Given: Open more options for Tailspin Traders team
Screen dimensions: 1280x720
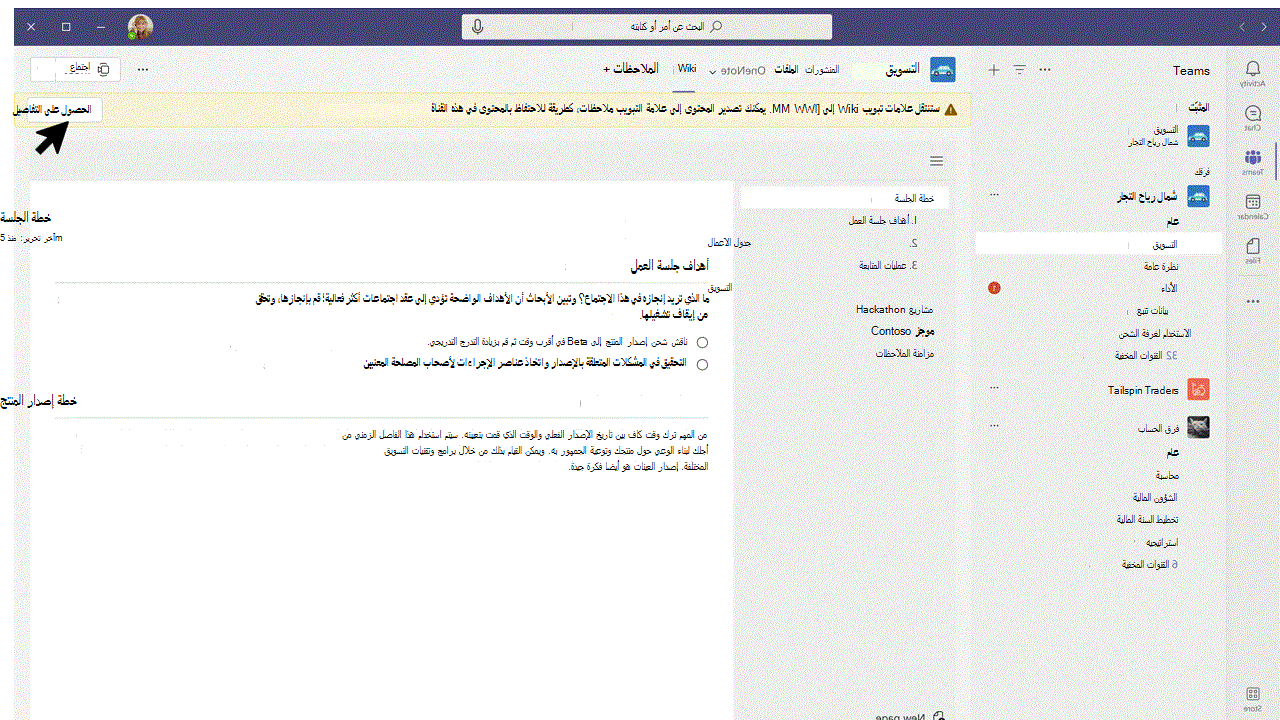Looking at the screenshot, I should [994, 388].
